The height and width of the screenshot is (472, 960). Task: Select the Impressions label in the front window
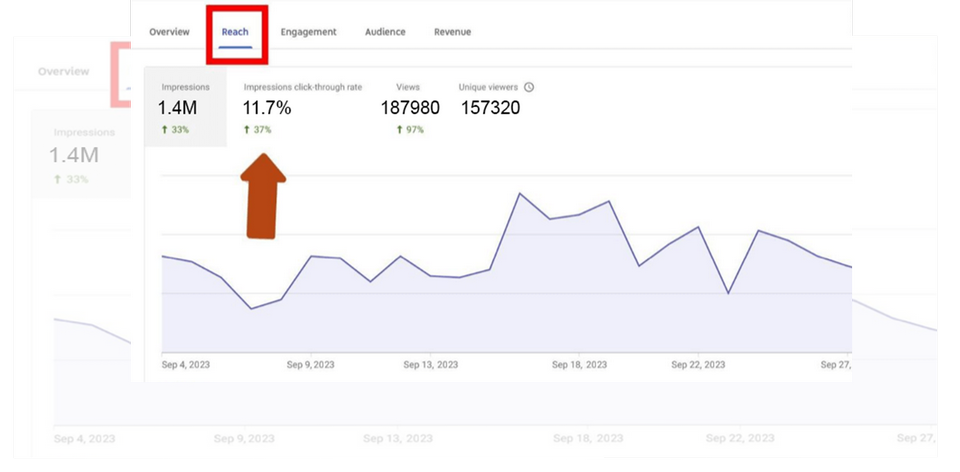point(184,87)
